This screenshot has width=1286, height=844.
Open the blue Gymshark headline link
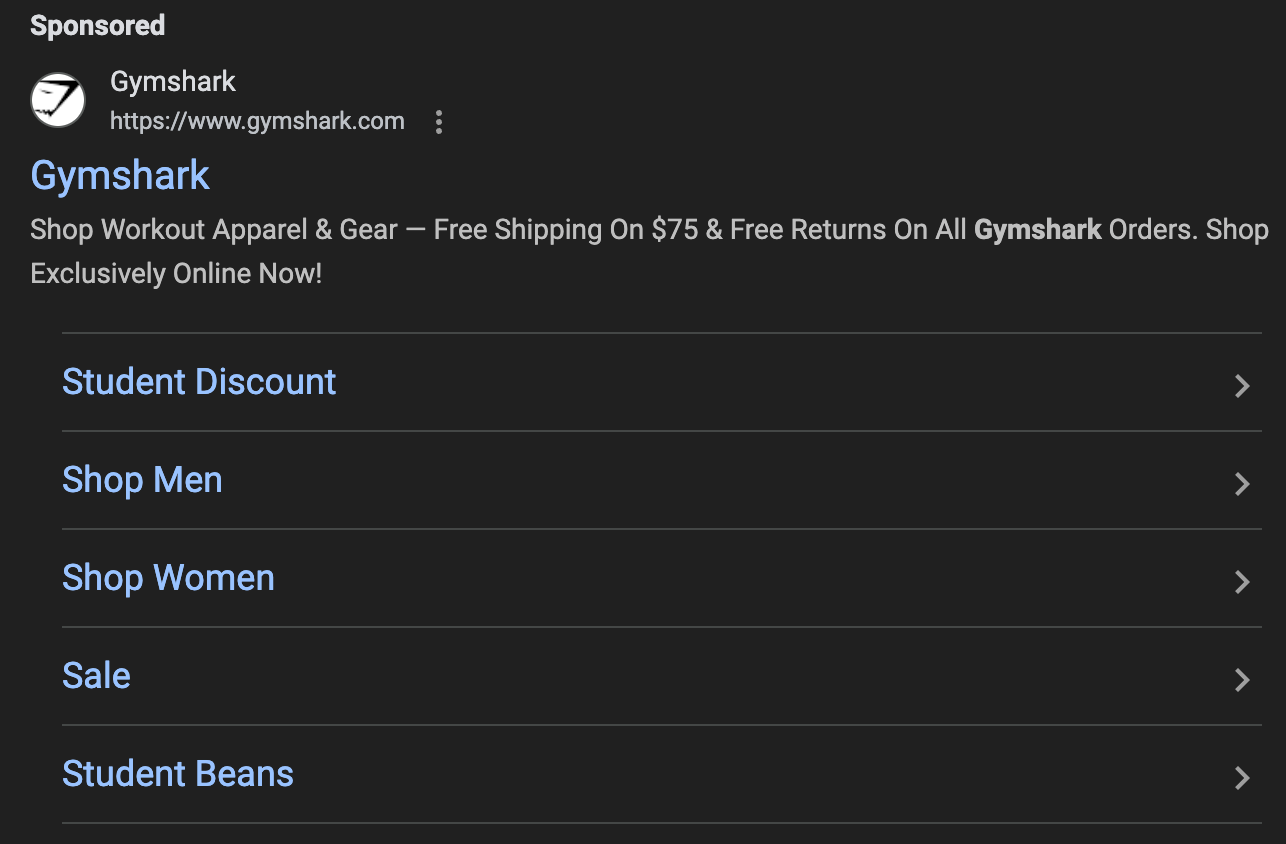120,176
